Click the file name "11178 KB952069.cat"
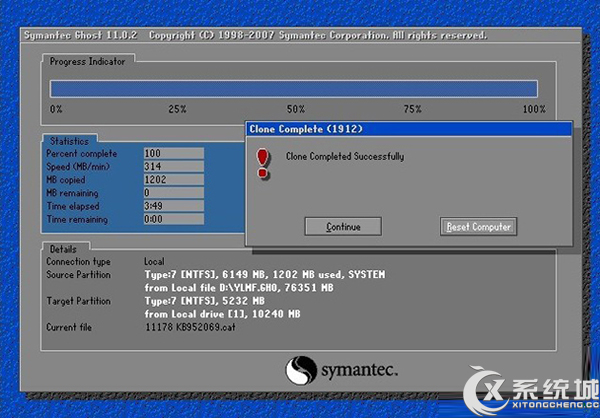600x418 pixels. click(190, 327)
